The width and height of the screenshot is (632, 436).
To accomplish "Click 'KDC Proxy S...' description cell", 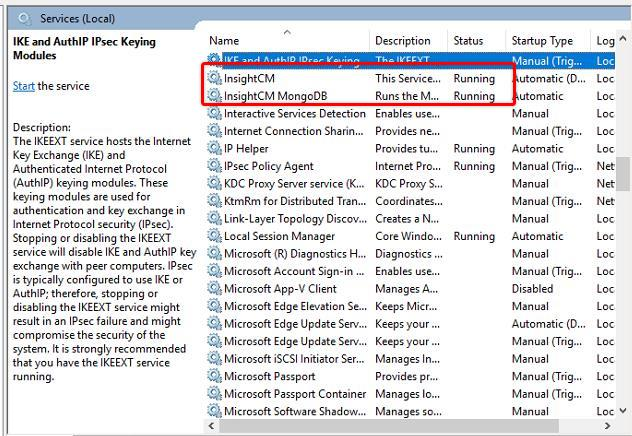I will point(409,184).
